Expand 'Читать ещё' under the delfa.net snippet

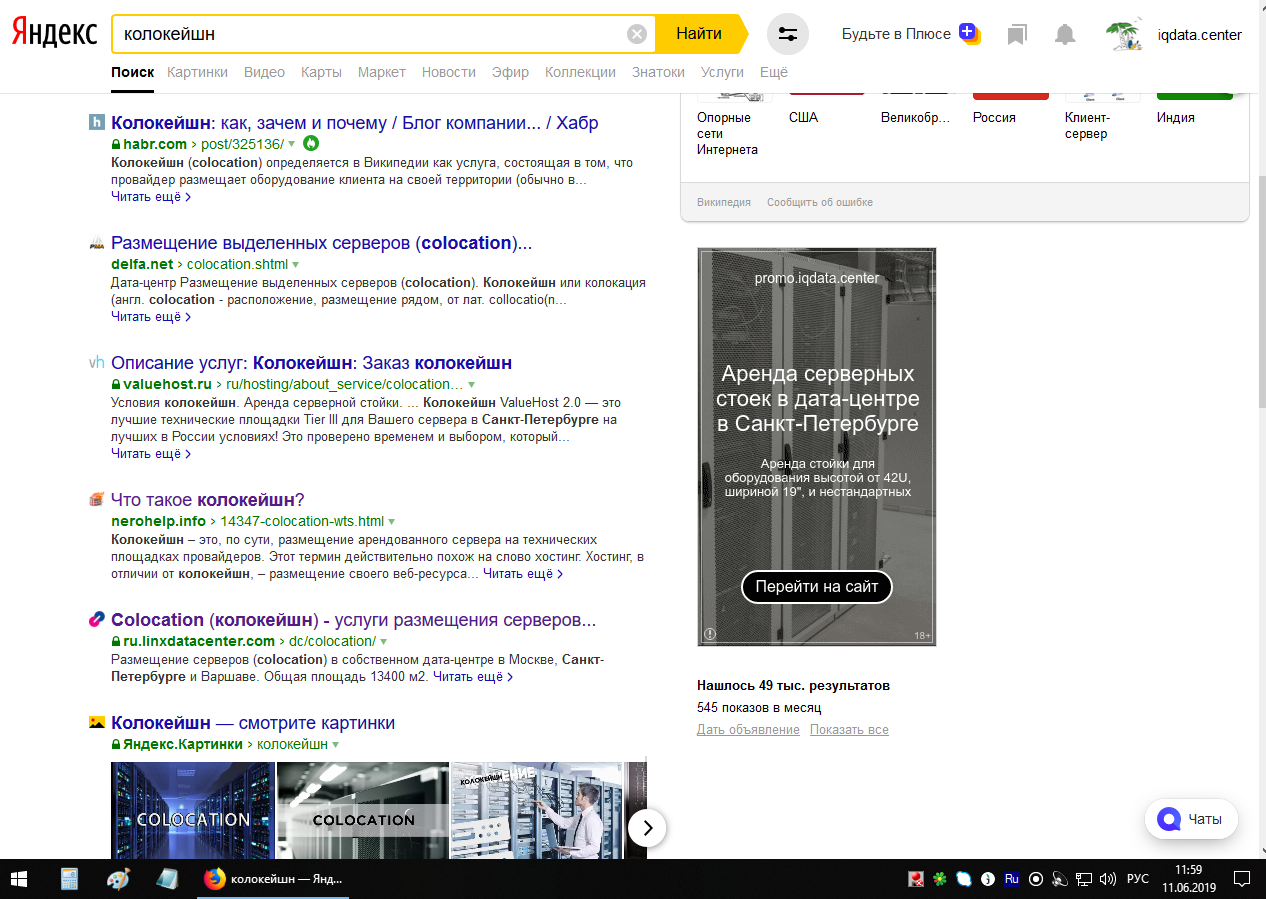151,317
